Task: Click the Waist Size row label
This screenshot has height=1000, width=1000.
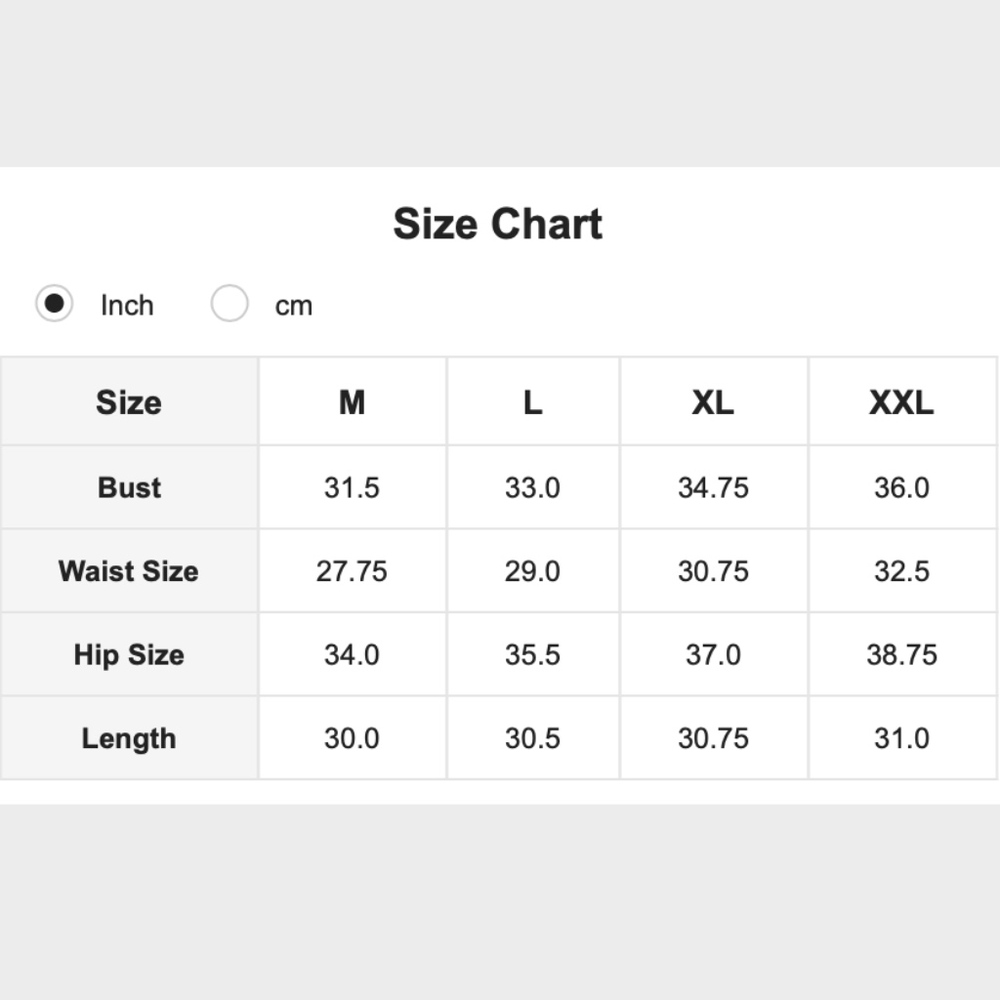Action: coord(129,571)
